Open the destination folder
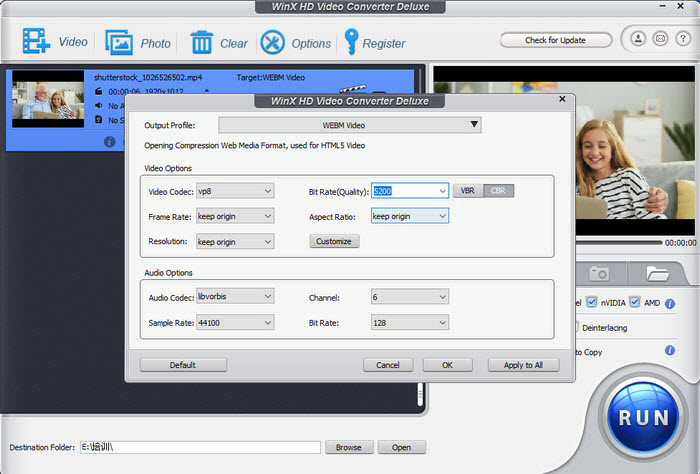700x474 pixels. 401,447
